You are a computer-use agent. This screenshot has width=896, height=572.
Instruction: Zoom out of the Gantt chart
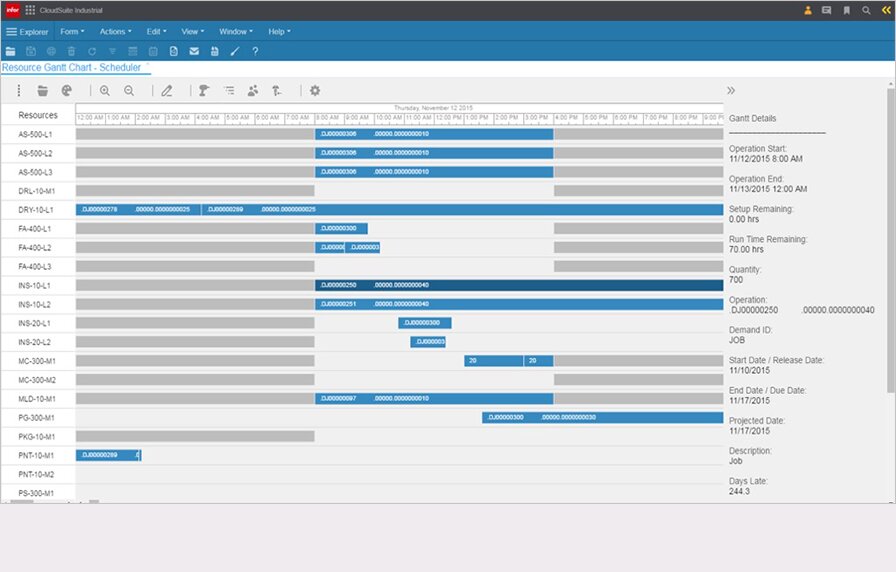129,90
